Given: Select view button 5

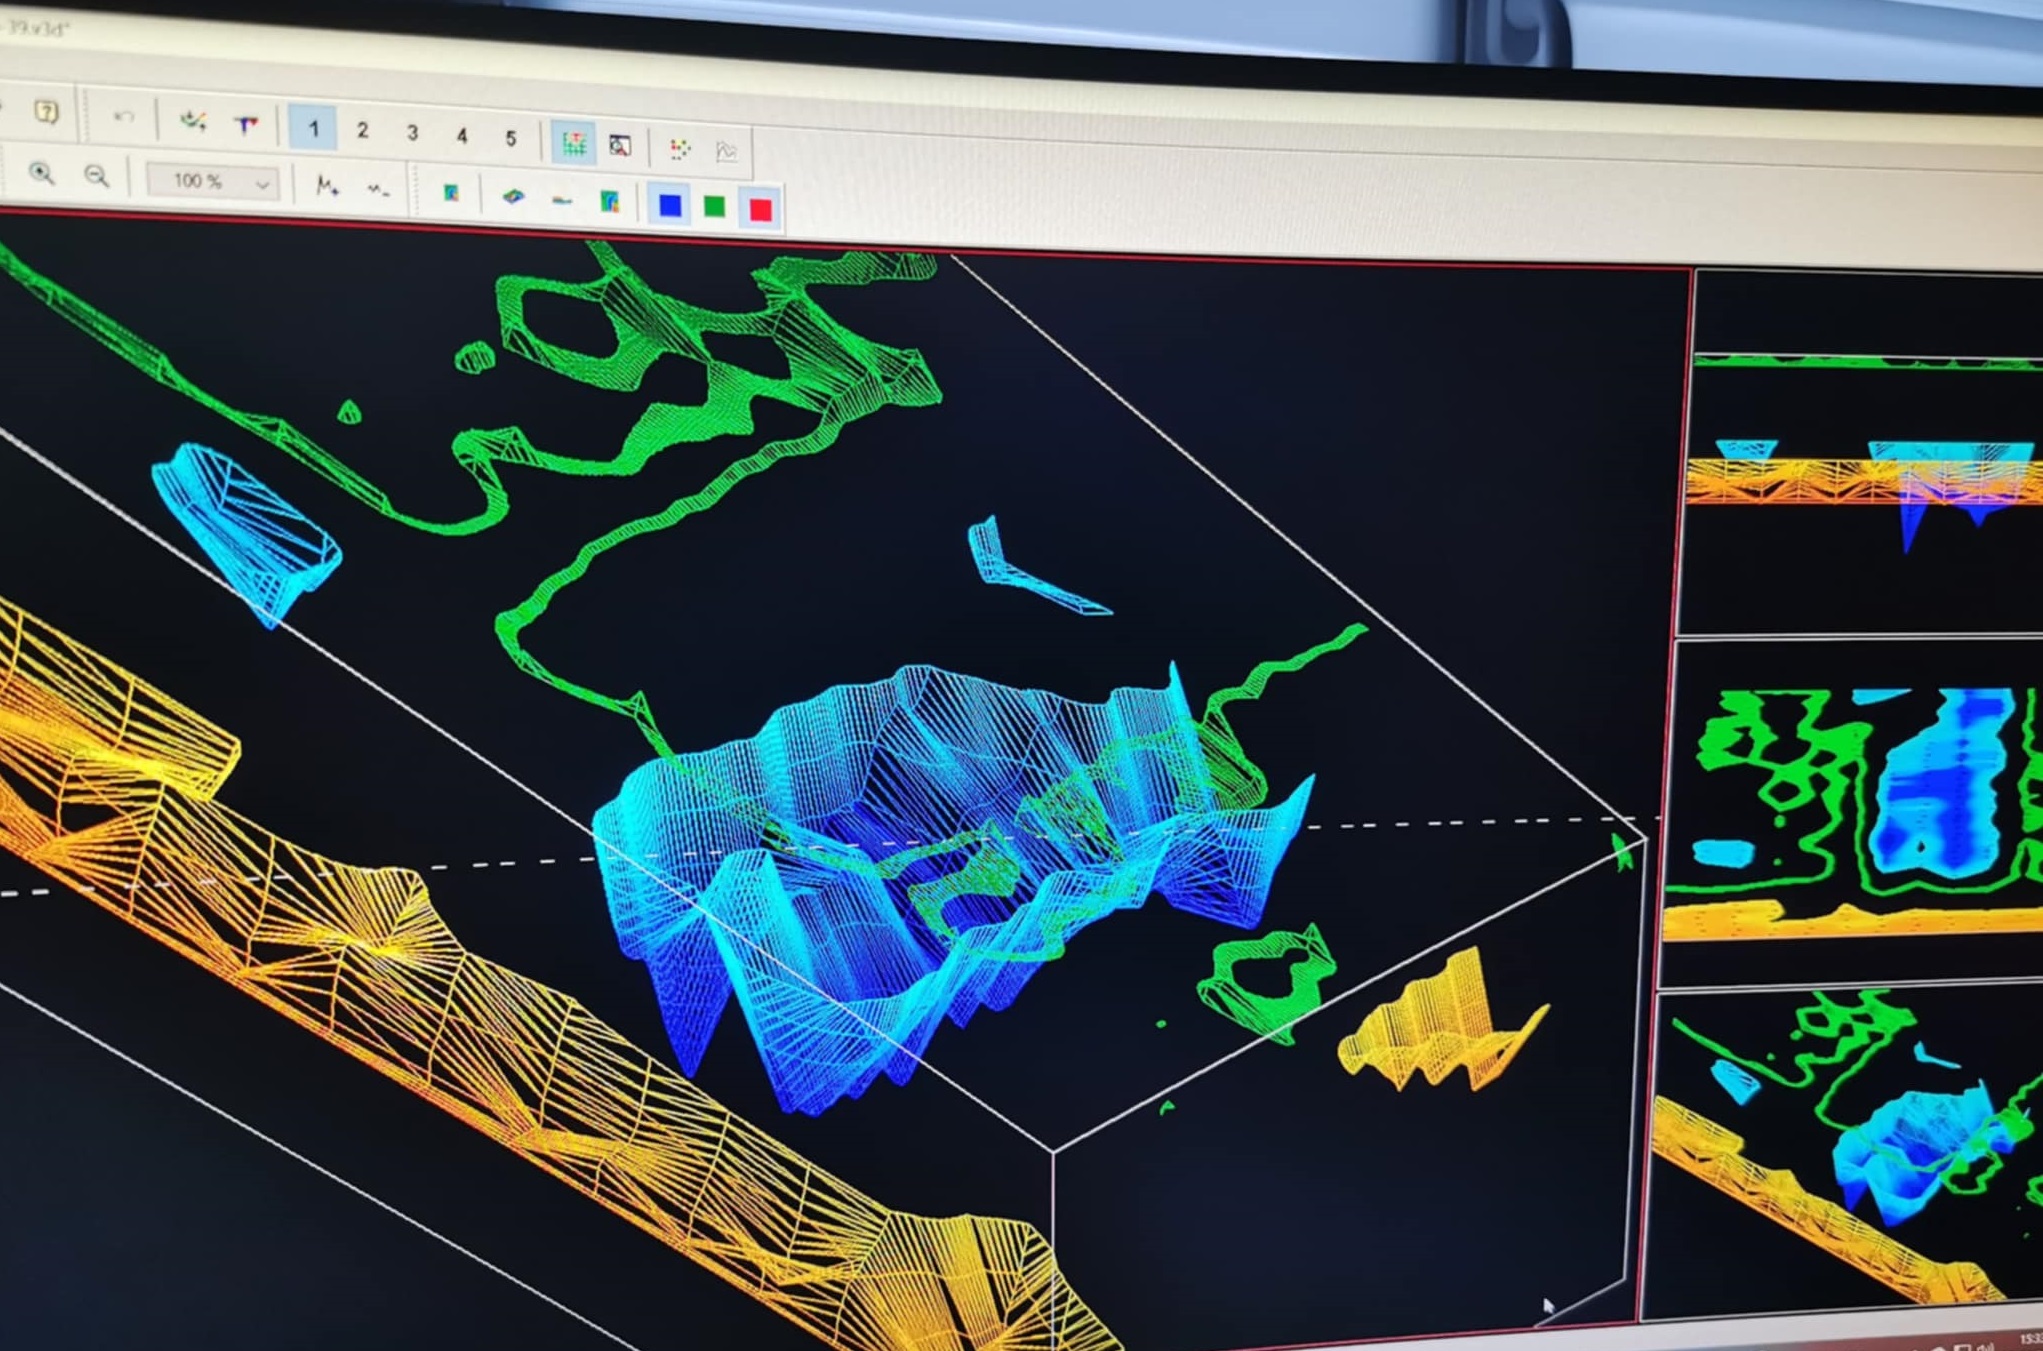Looking at the screenshot, I should coord(510,138).
